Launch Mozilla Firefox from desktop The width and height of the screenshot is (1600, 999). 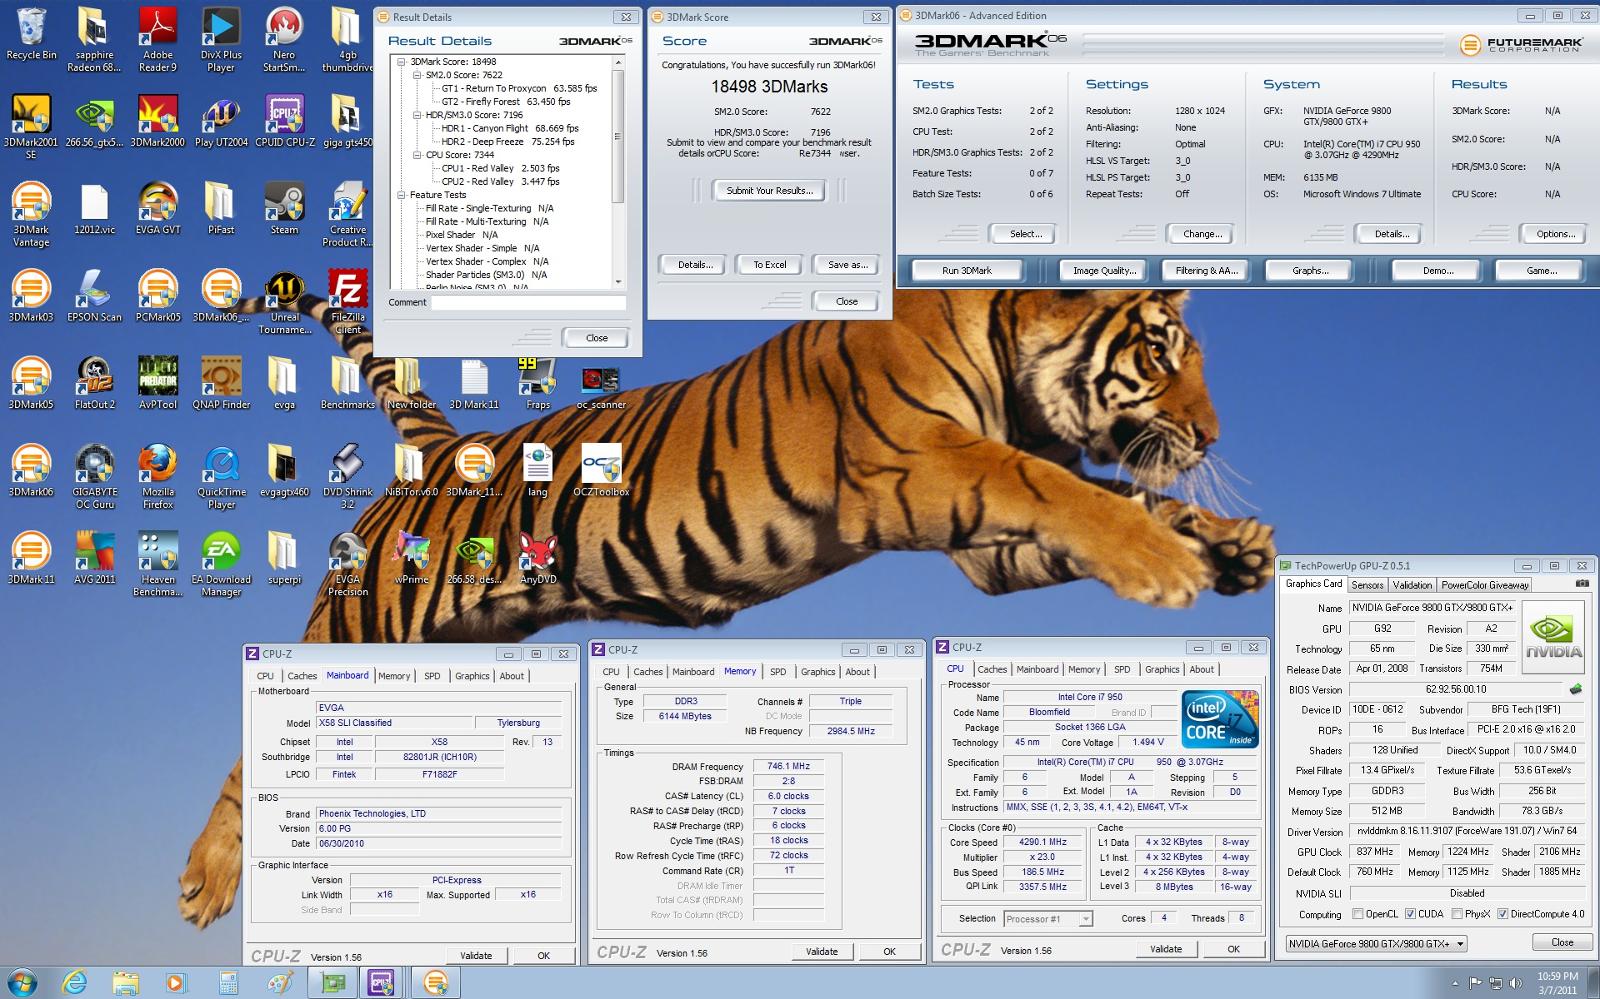158,477
